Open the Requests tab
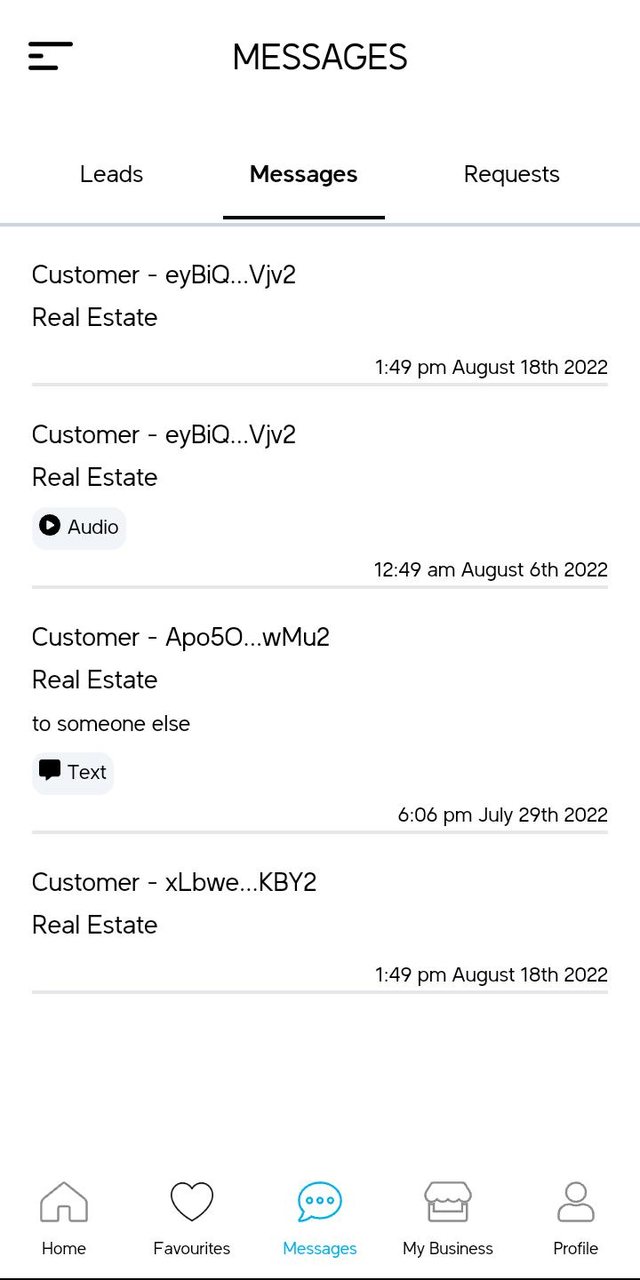The image size is (640, 1280). (511, 174)
